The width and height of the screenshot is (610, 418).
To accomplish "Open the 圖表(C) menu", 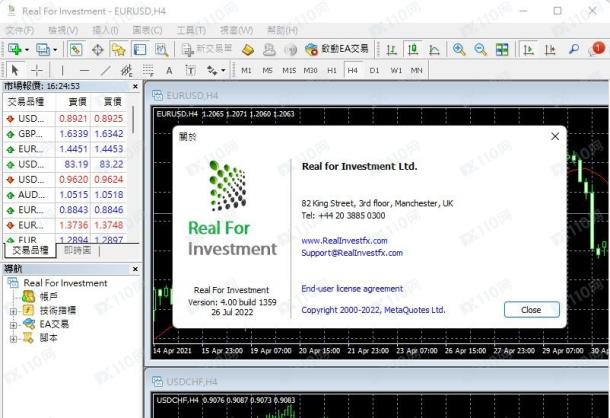I will coord(147,30).
